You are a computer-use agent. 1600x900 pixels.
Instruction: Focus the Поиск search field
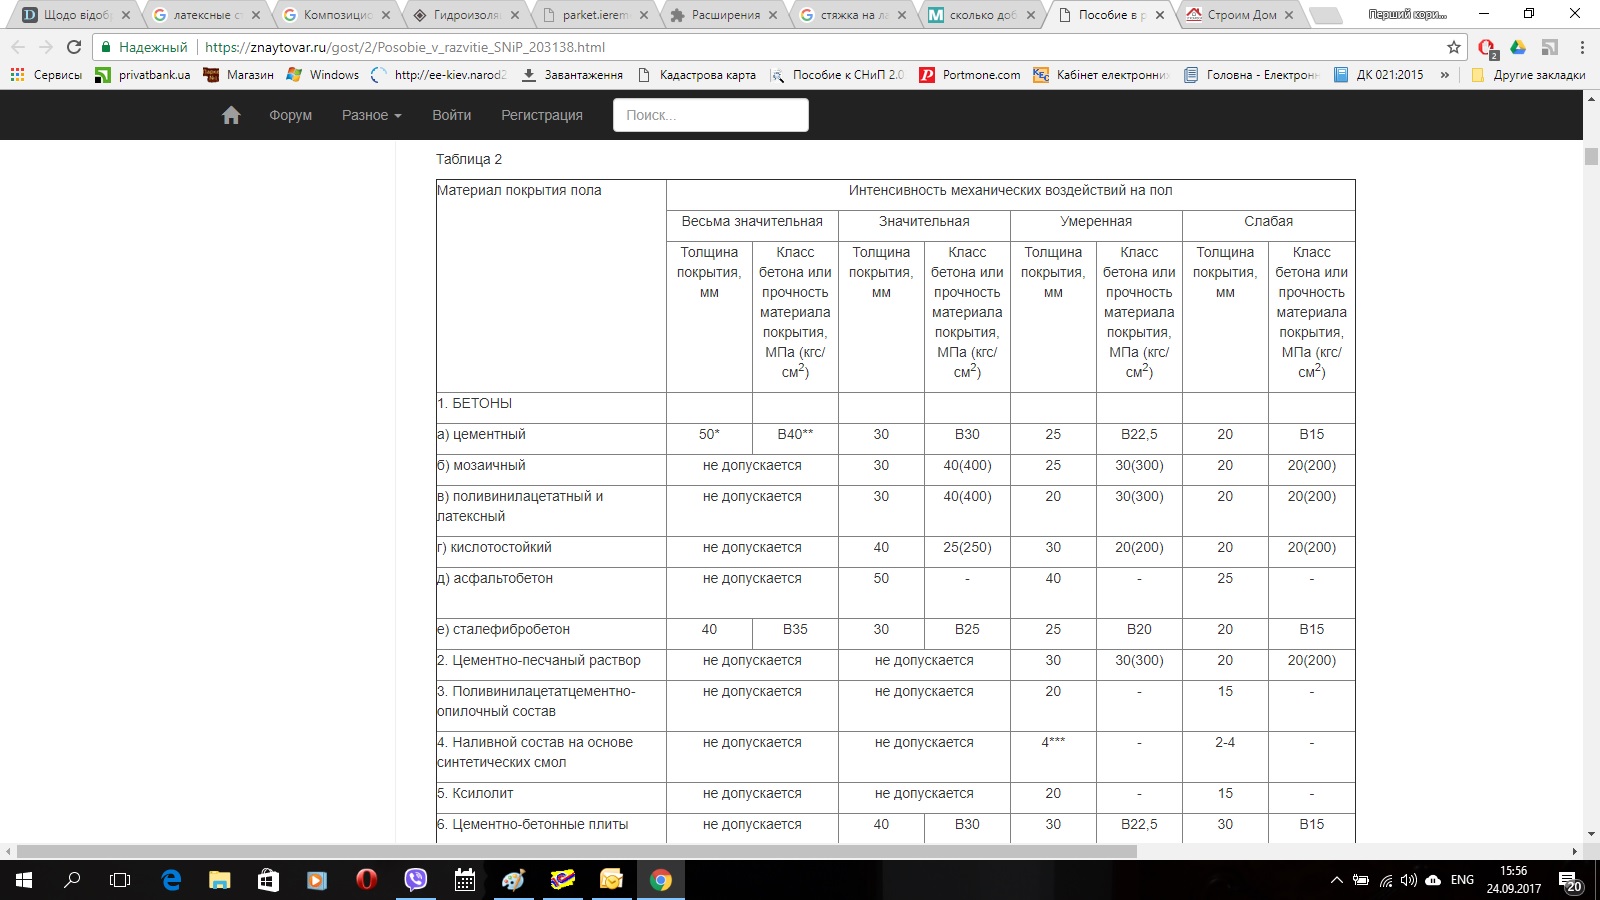coord(711,115)
